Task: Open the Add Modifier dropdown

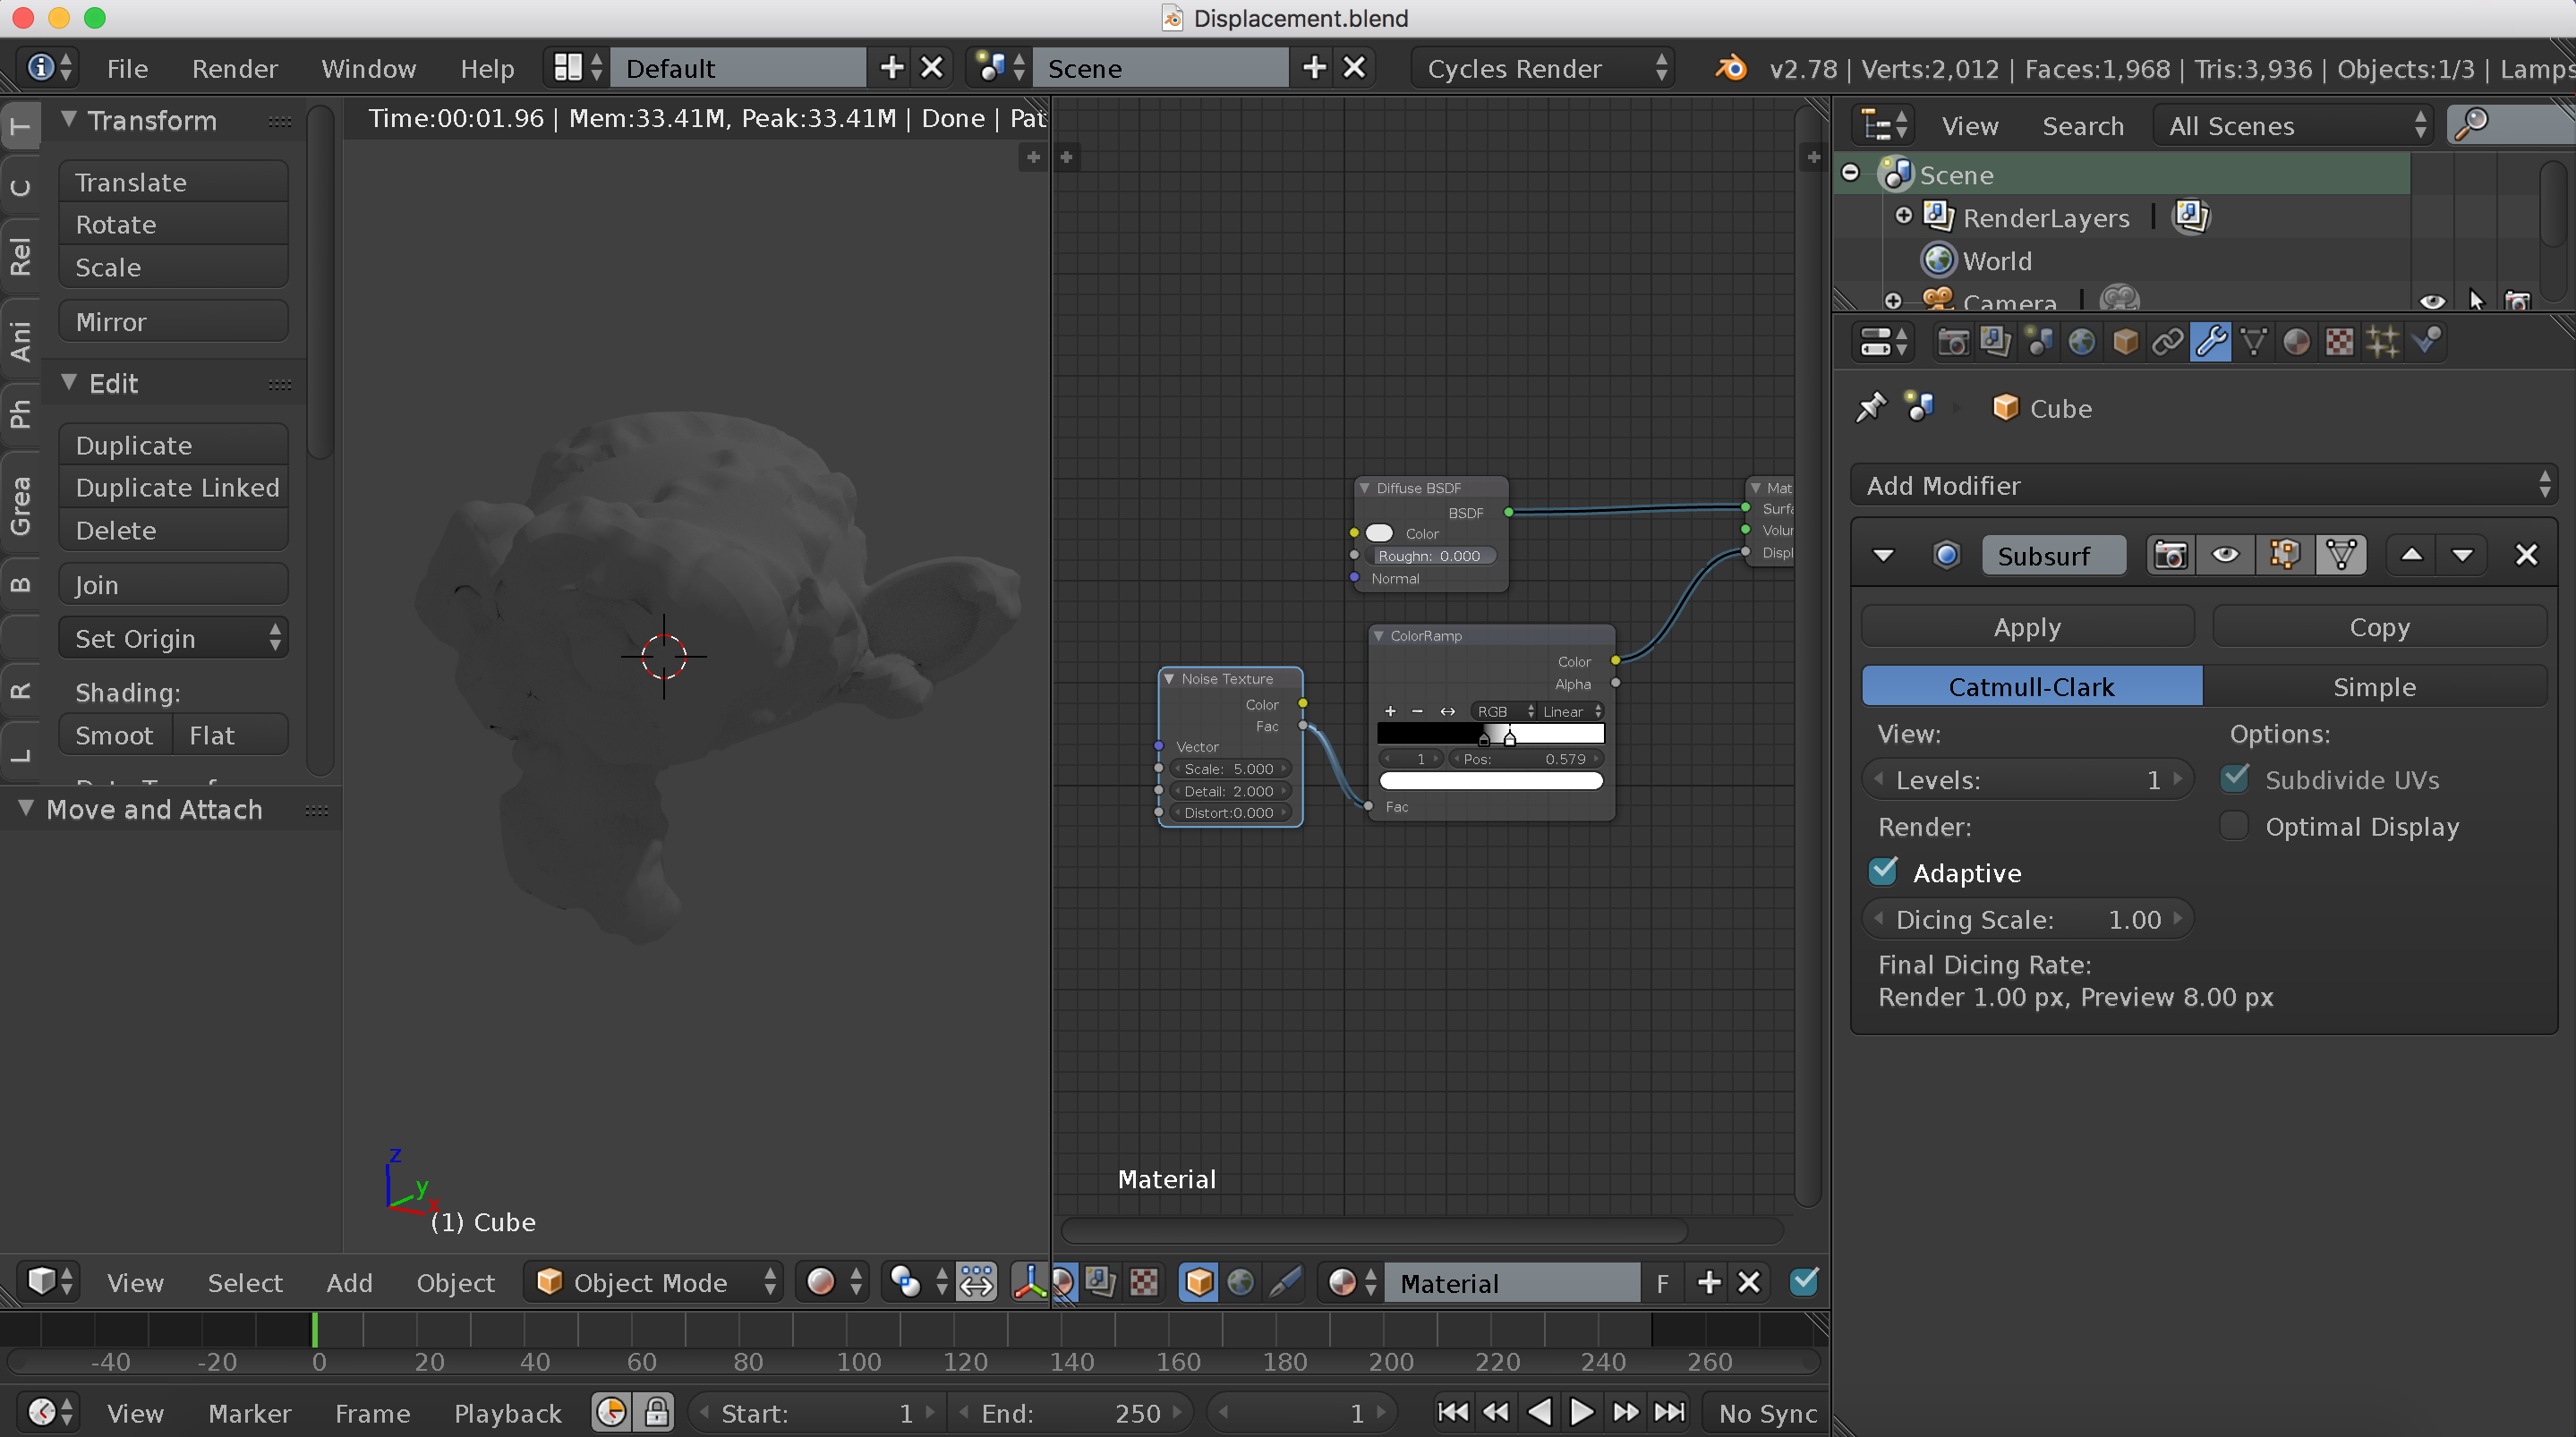Action: [x=2201, y=483]
